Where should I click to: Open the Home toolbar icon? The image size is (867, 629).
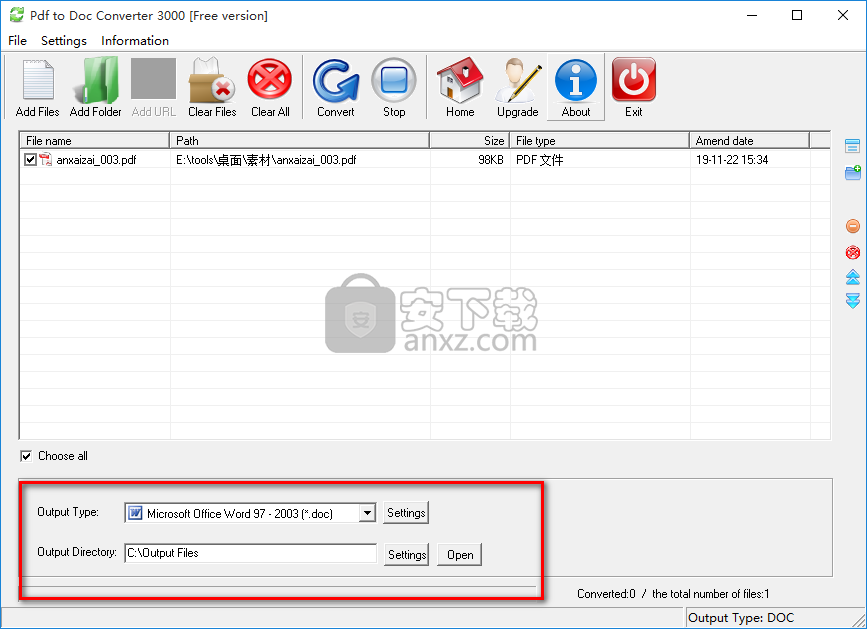pyautogui.click(x=460, y=88)
